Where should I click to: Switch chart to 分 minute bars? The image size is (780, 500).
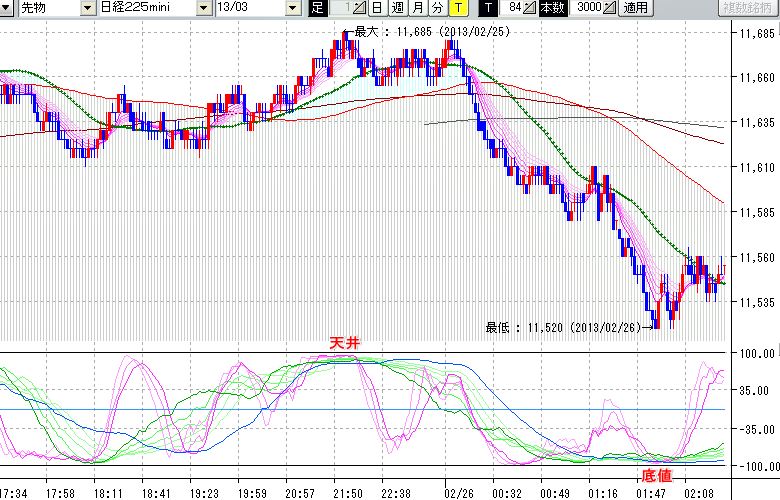(x=437, y=9)
